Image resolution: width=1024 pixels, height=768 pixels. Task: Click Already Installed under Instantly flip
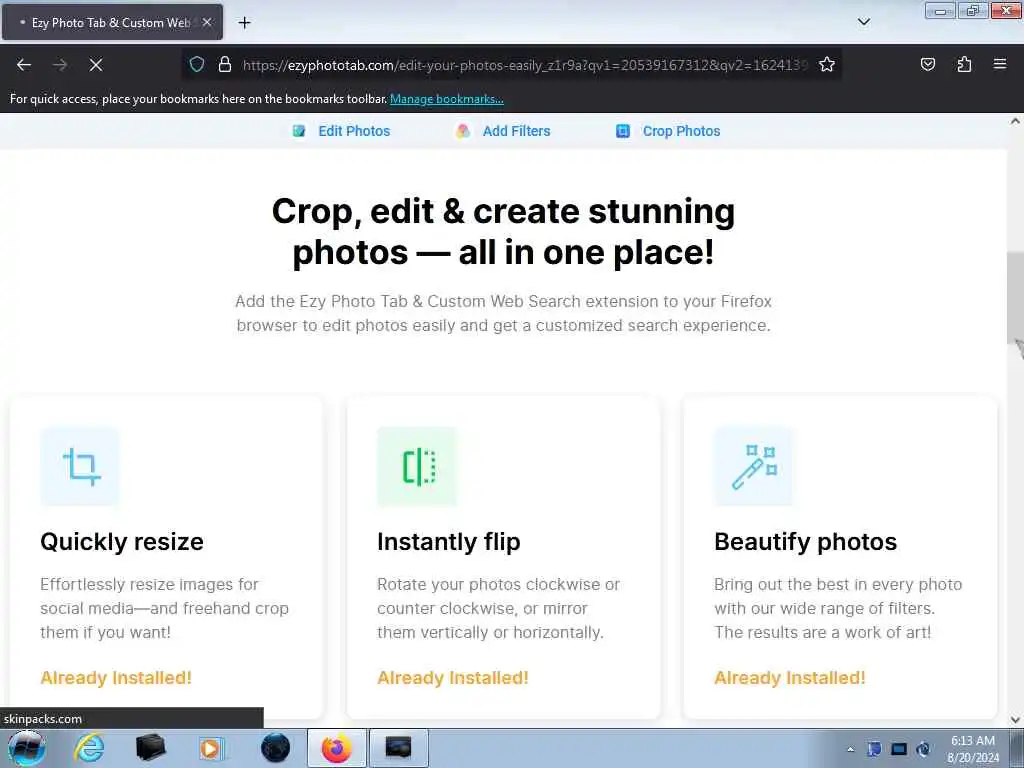pos(453,678)
